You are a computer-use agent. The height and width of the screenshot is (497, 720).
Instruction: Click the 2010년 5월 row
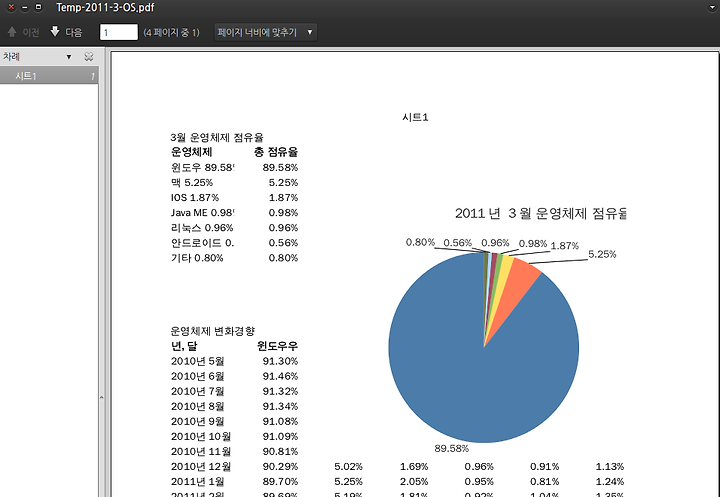coord(234,361)
